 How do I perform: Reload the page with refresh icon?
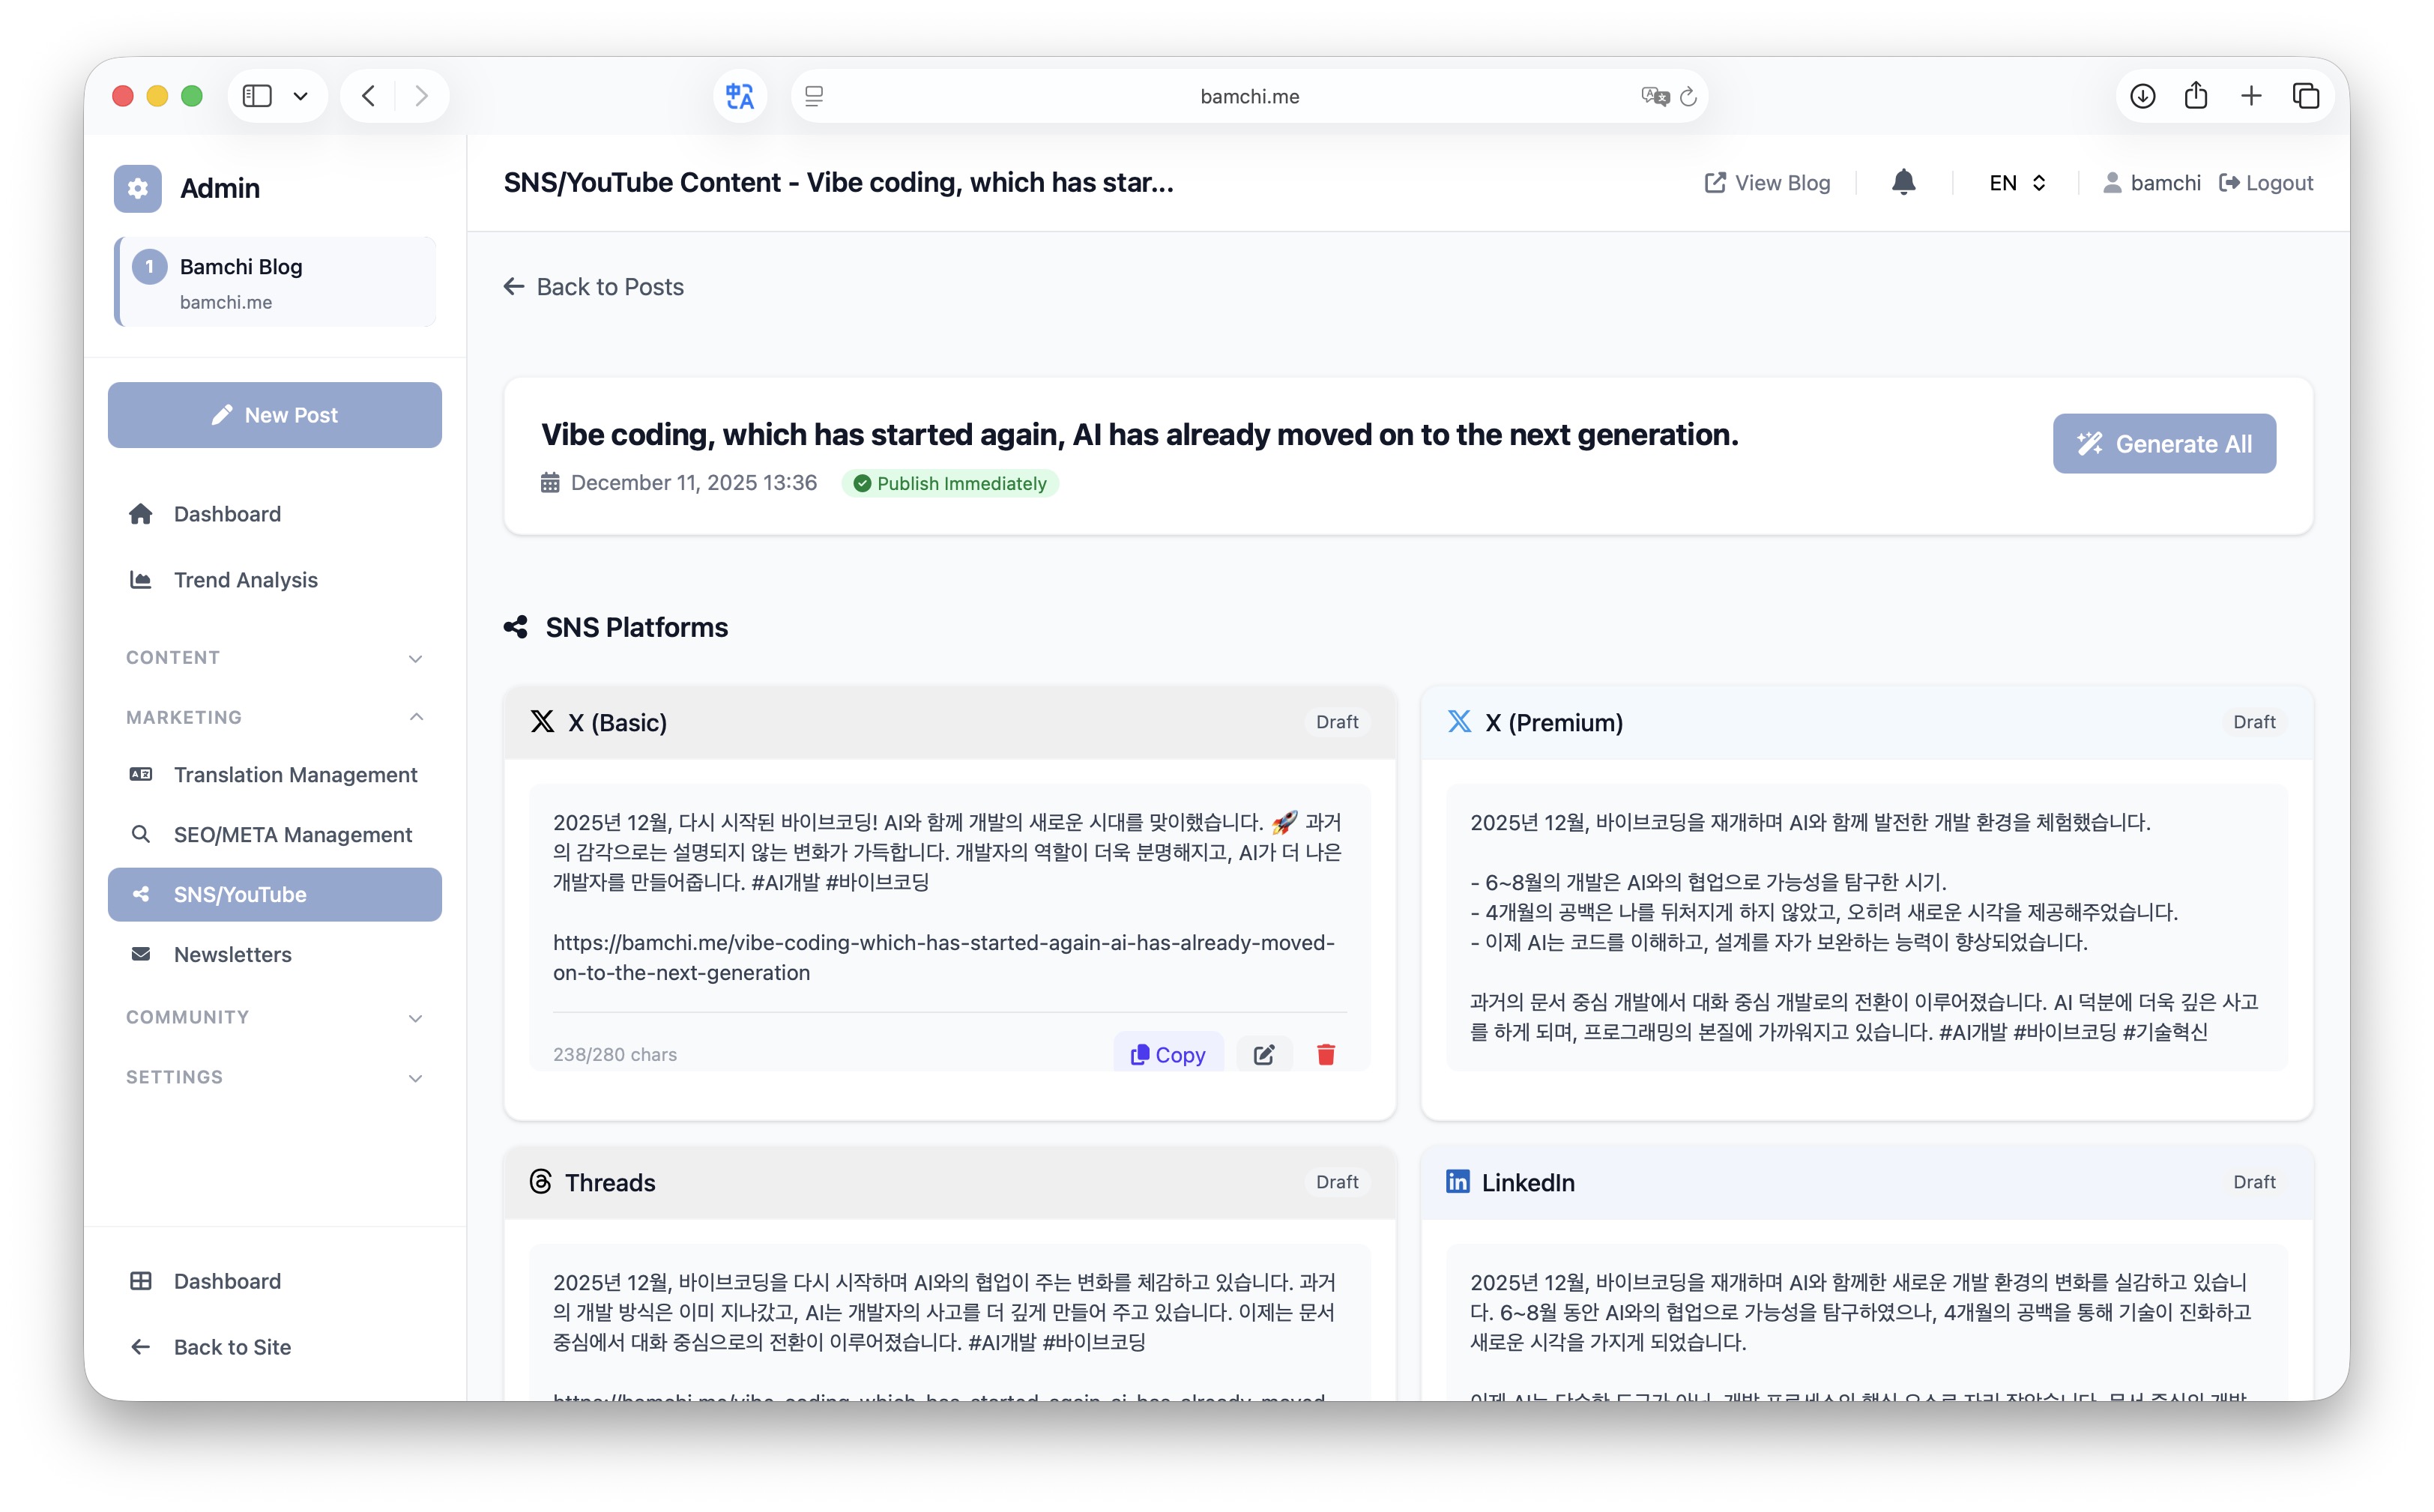click(1689, 96)
